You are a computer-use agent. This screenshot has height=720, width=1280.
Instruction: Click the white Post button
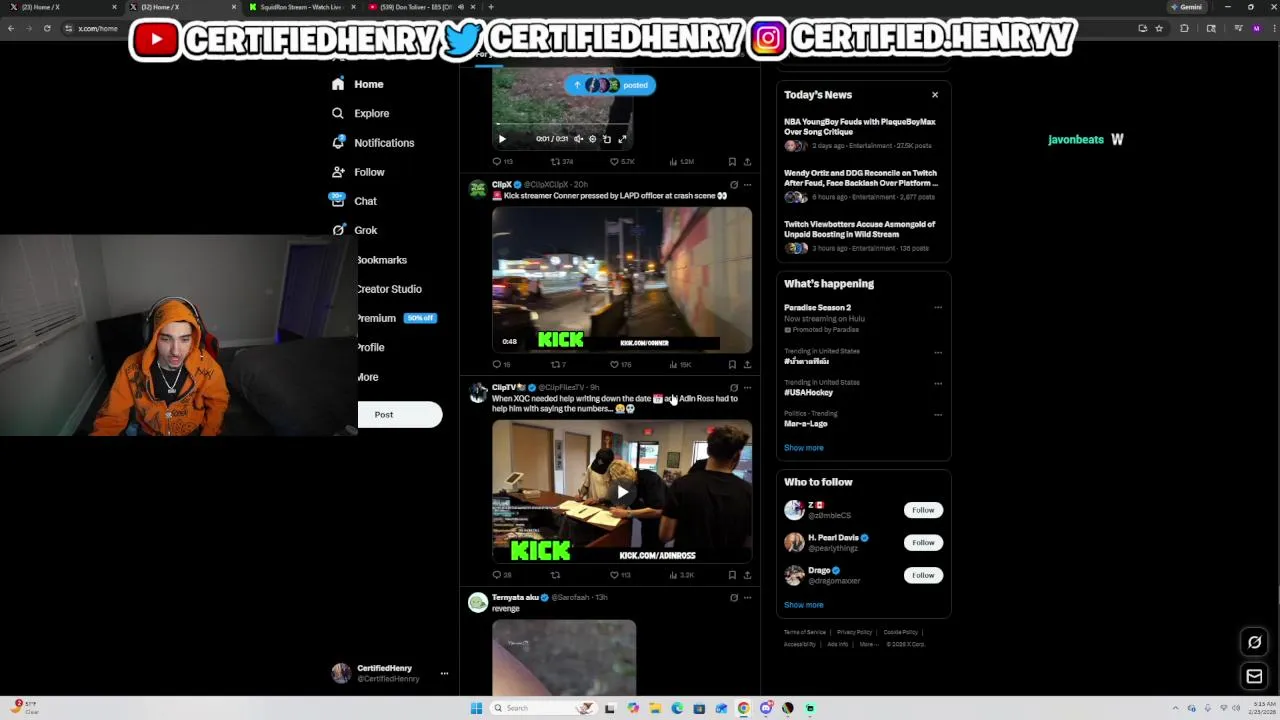click(400, 414)
